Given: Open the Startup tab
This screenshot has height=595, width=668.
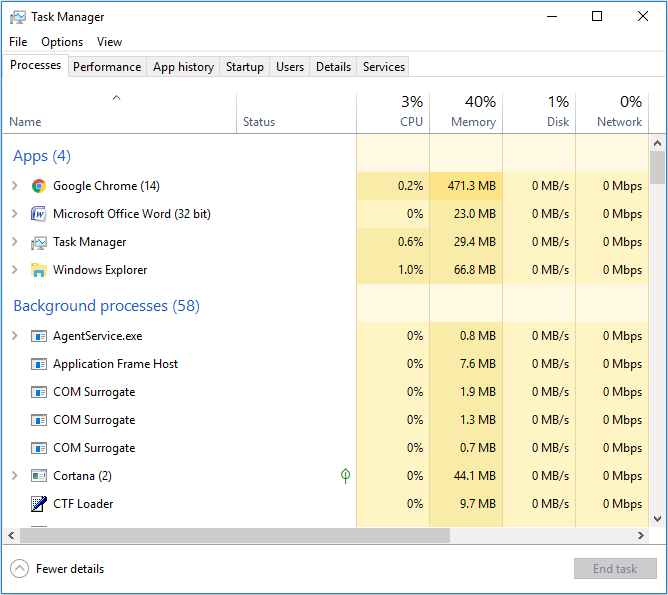Looking at the screenshot, I should point(245,67).
